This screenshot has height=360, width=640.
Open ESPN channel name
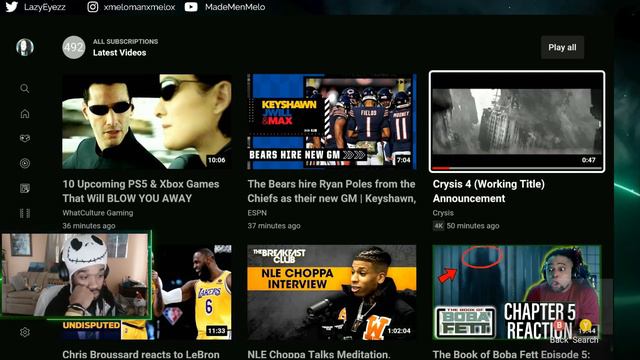click(257, 213)
